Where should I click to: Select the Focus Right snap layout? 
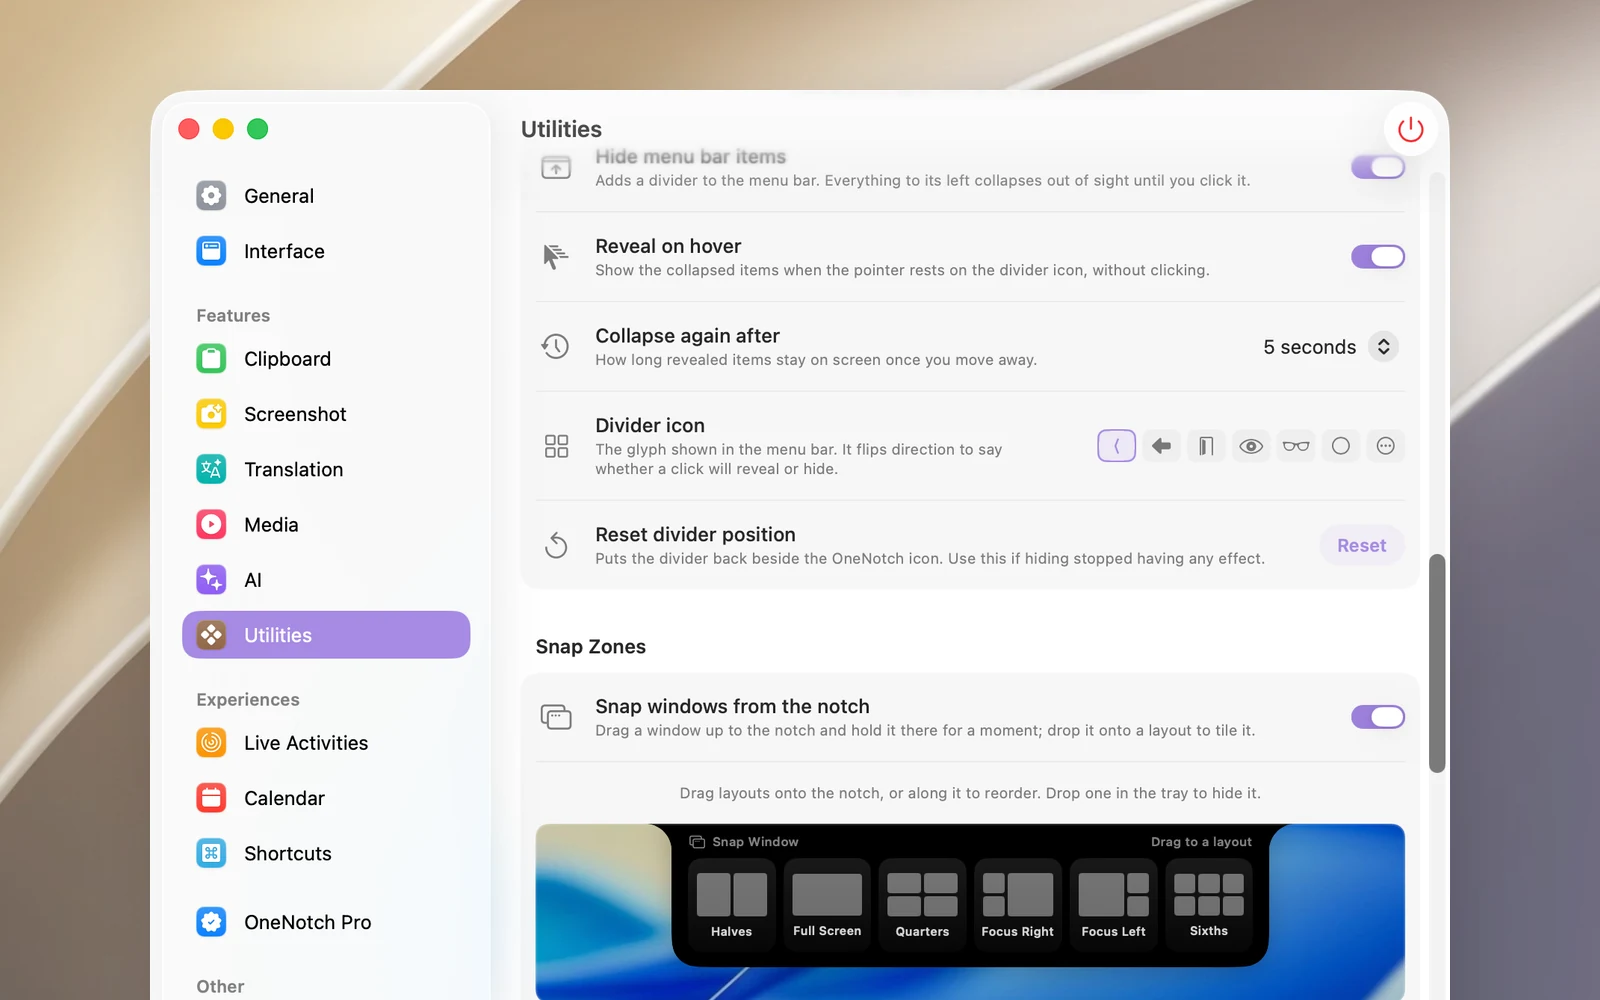pyautogui.click(x=1018, y=903)
